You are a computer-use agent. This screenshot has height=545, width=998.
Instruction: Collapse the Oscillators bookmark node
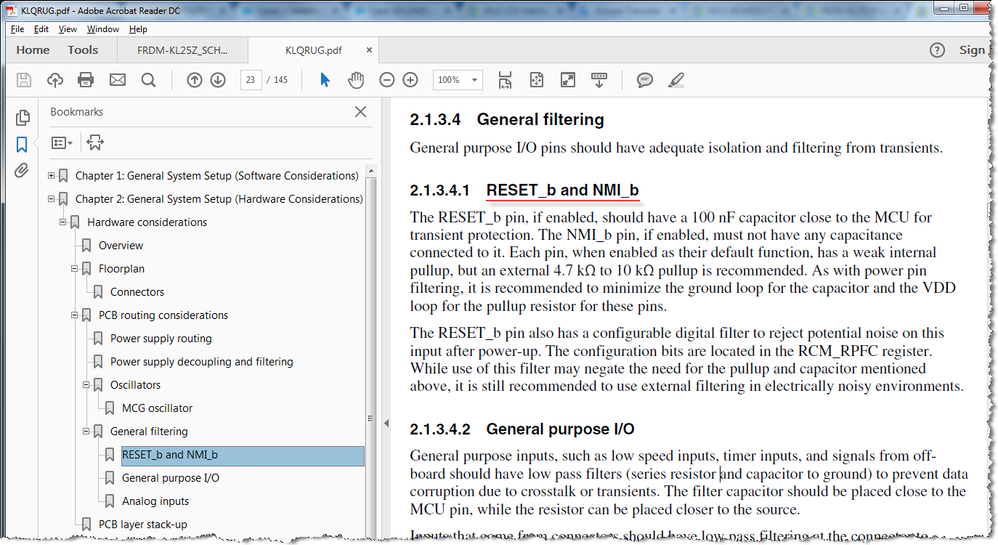click(x=86, y=385)
